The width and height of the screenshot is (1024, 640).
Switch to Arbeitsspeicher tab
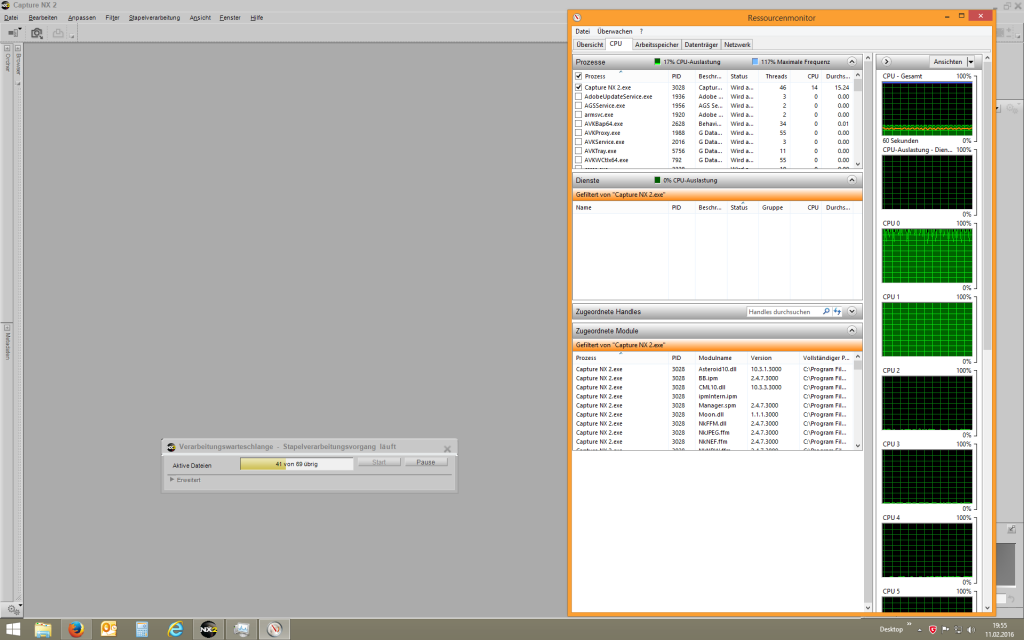[656, 44]
